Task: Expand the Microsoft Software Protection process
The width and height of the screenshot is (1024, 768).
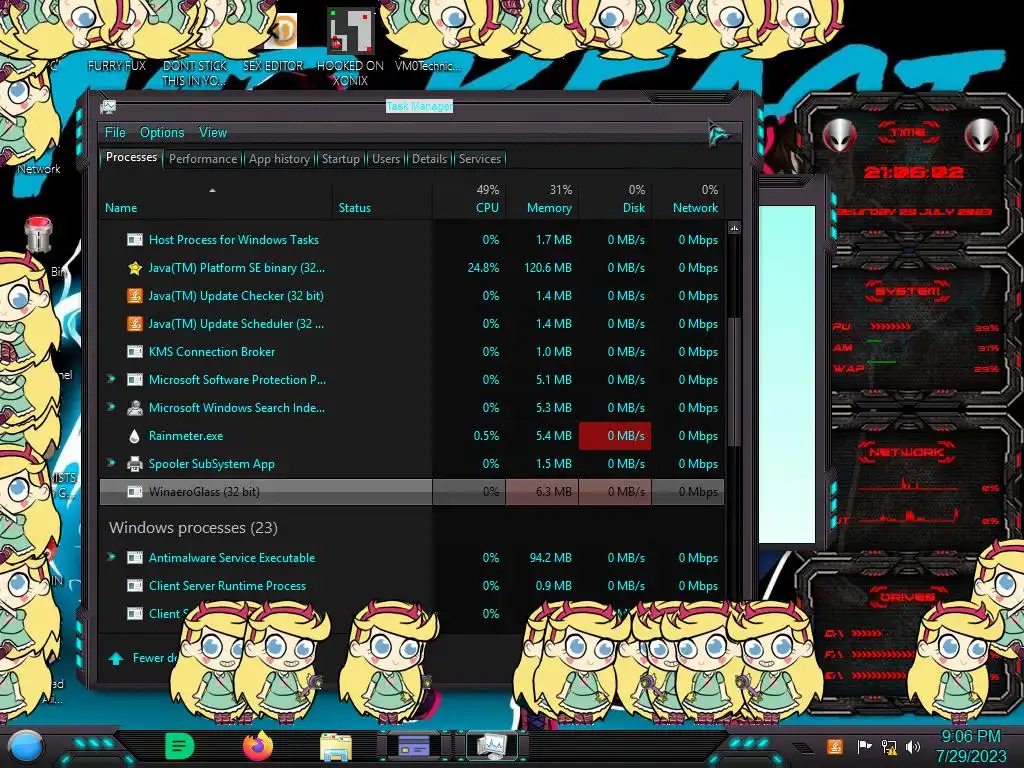Action: (x=111, y=379)
